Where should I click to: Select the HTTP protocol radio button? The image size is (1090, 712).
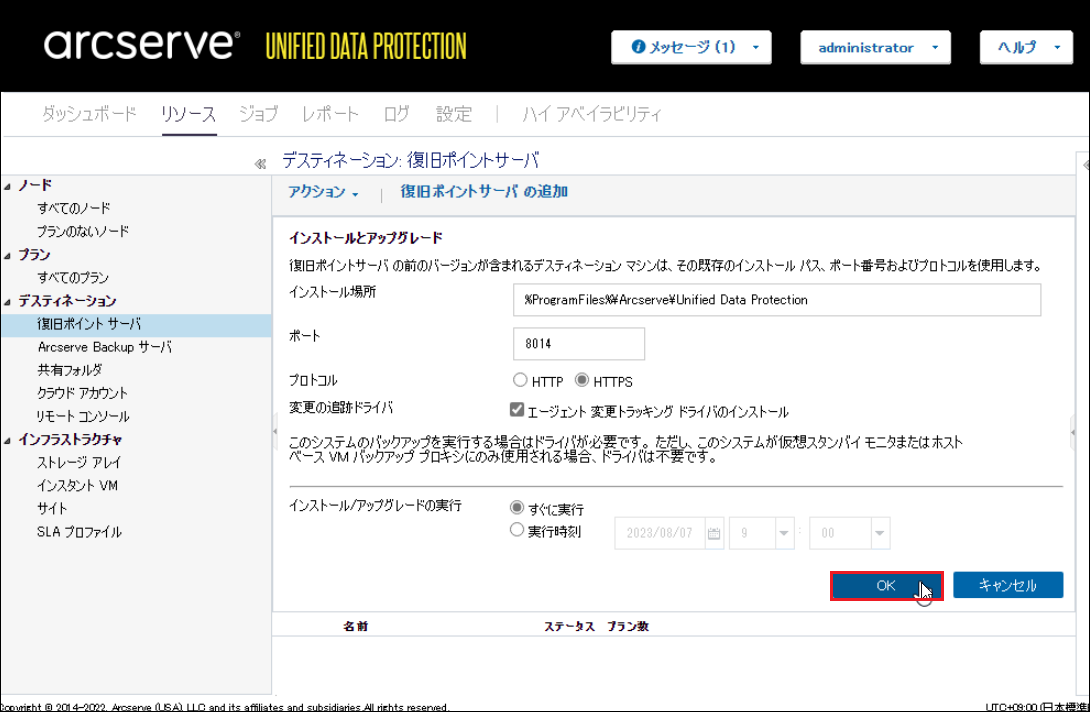tap(520, 380)
